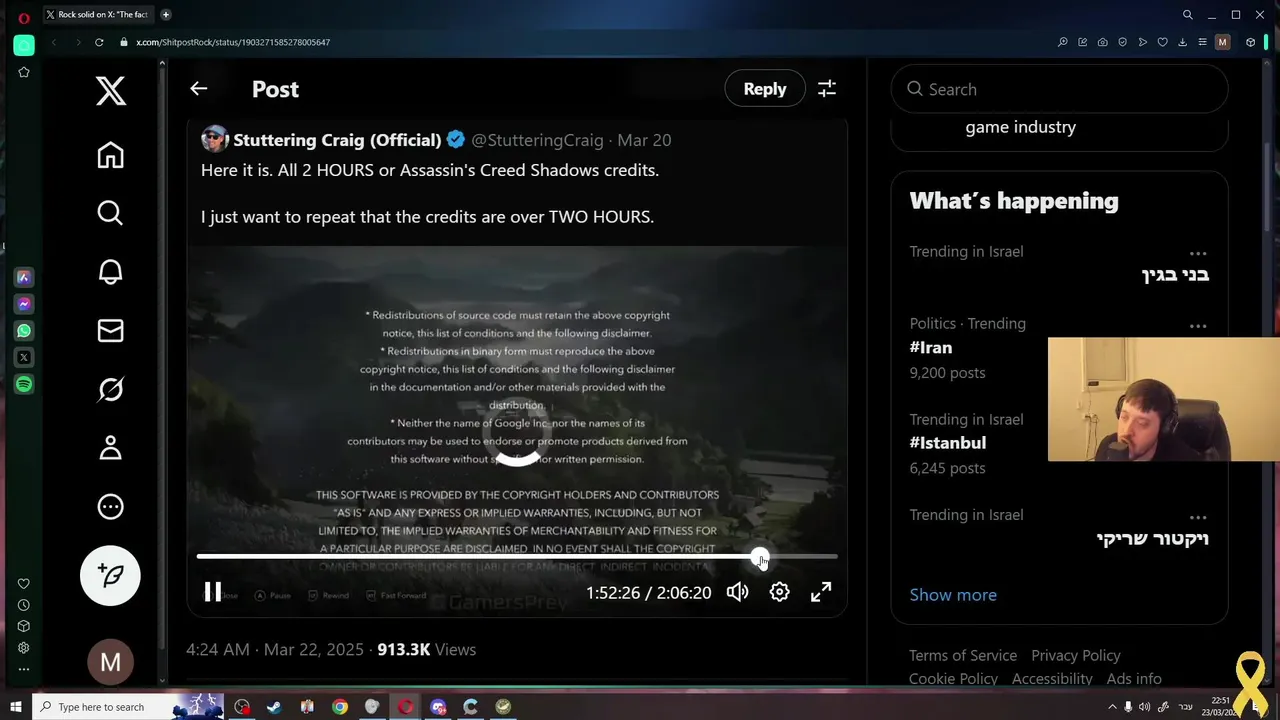Open the X logo home link
Viewport: 1280px width, 720px height.
tap(110, 91)
